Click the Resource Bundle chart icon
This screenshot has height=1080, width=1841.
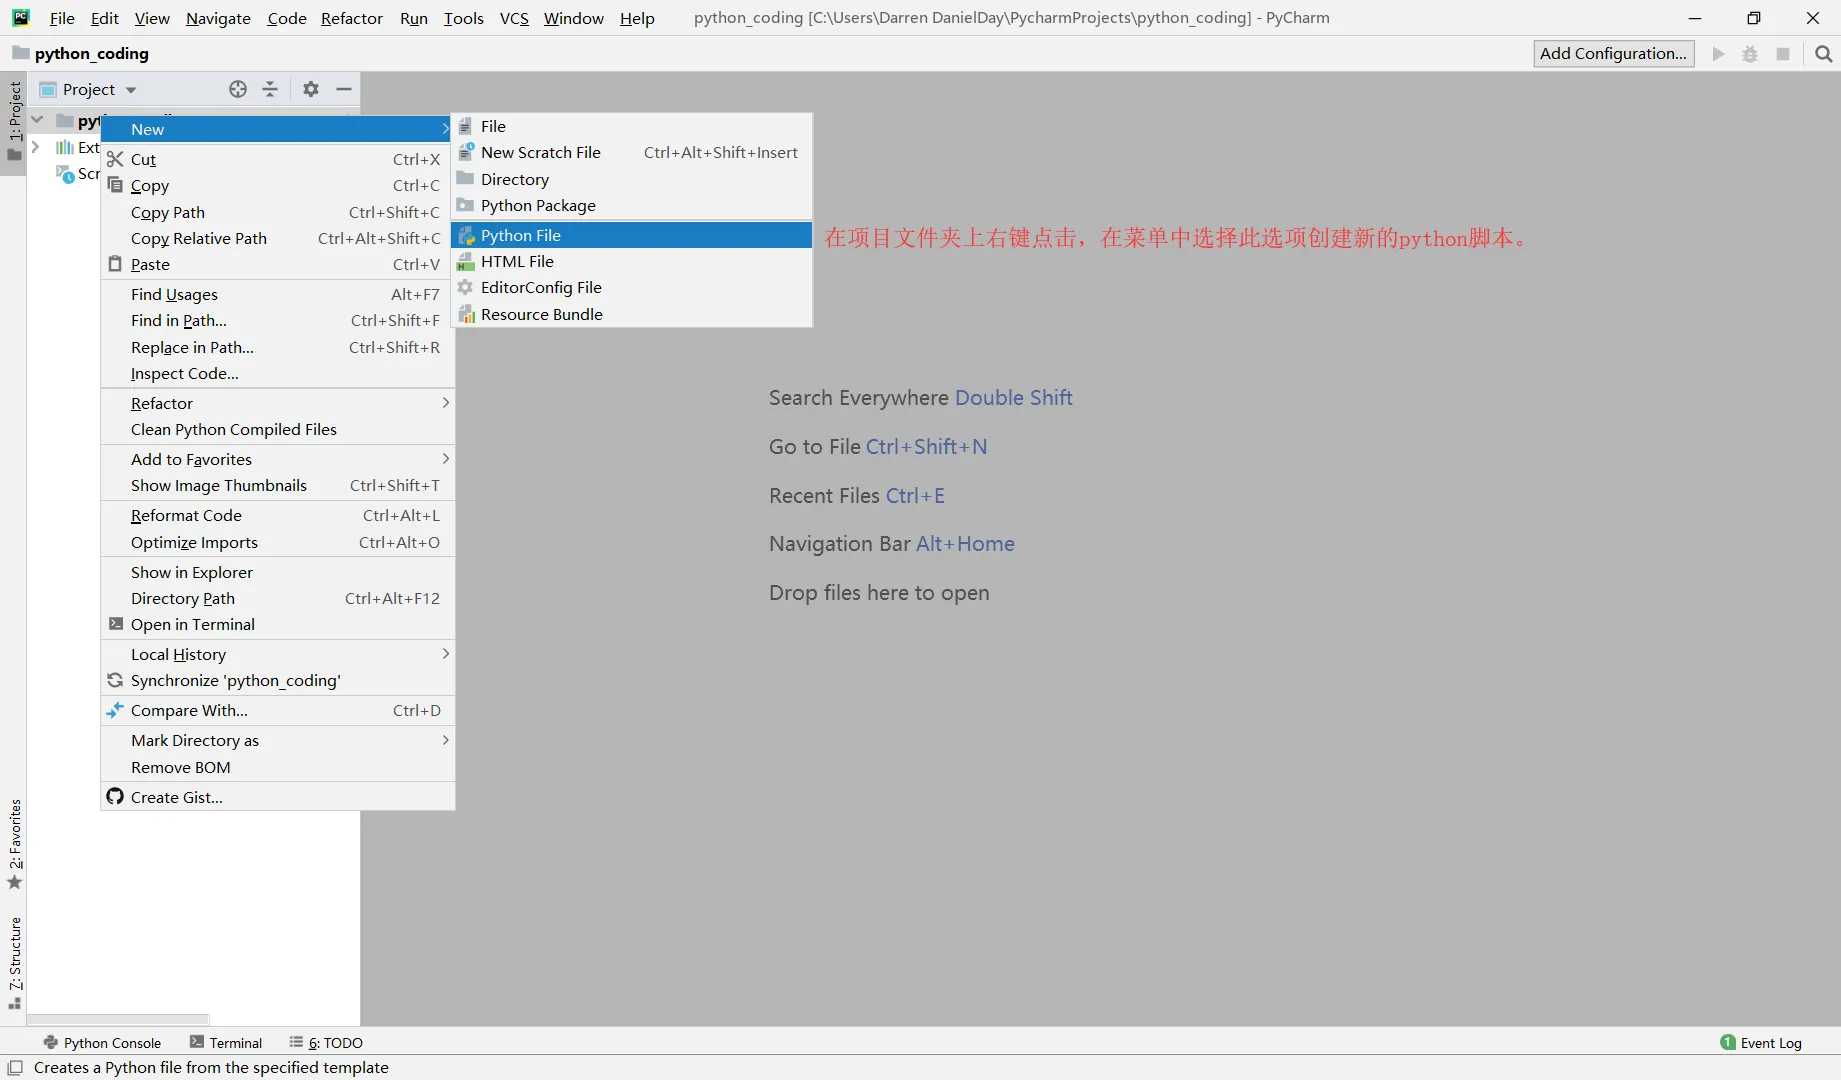(466, 314)
